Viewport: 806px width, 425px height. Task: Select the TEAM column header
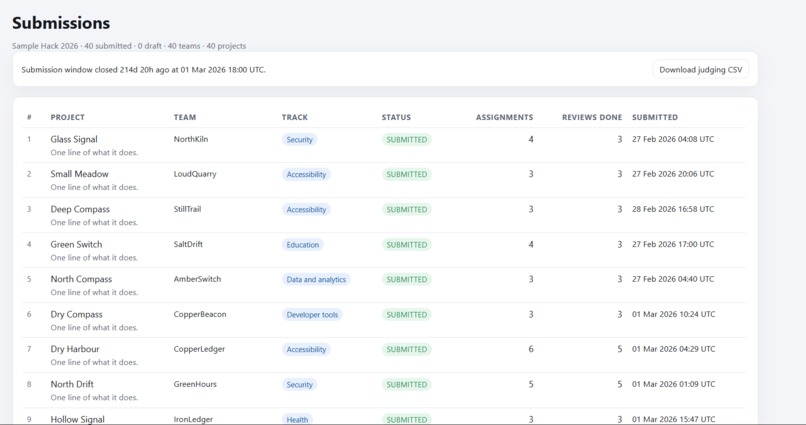185,117
